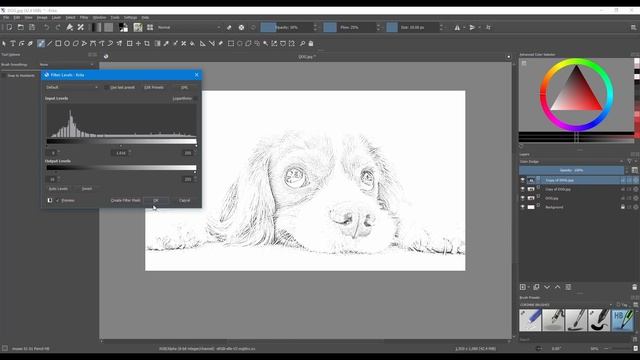Open the layer filter funnel menu
Image resolution: width=640 pixels, height=360 pixels.
coord(629,162)
